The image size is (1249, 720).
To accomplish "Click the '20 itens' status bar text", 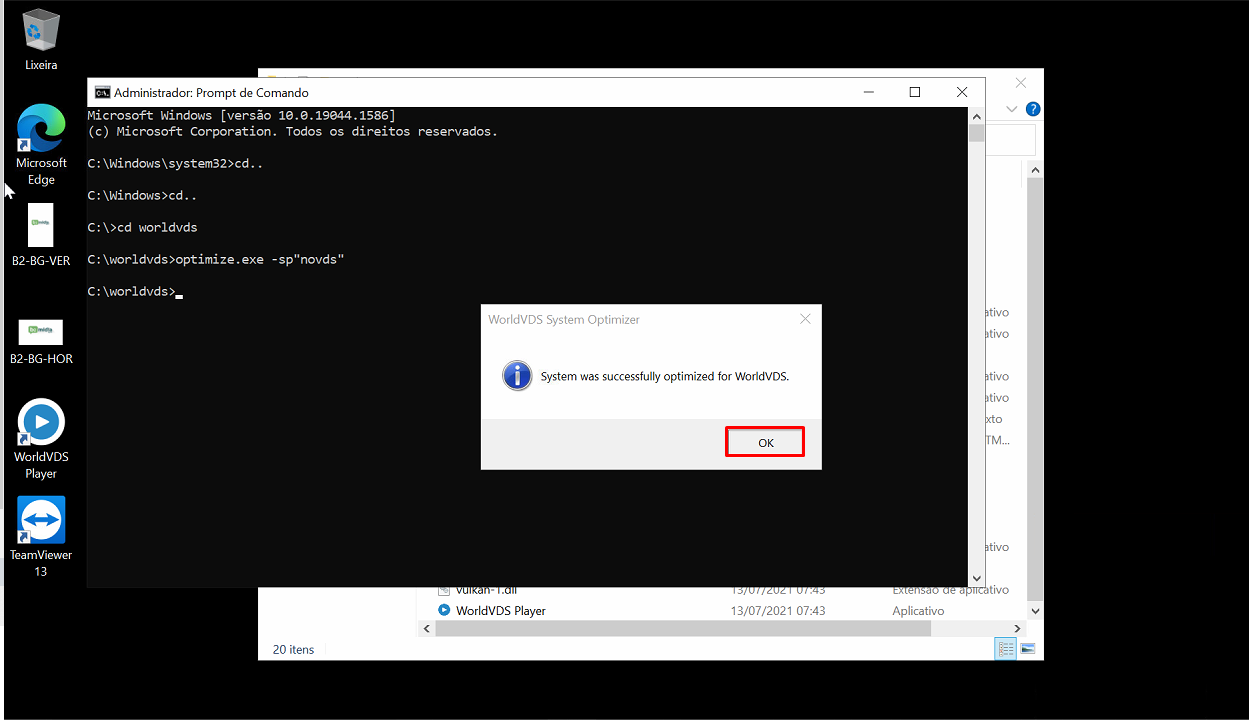I will tap(293, 650).
